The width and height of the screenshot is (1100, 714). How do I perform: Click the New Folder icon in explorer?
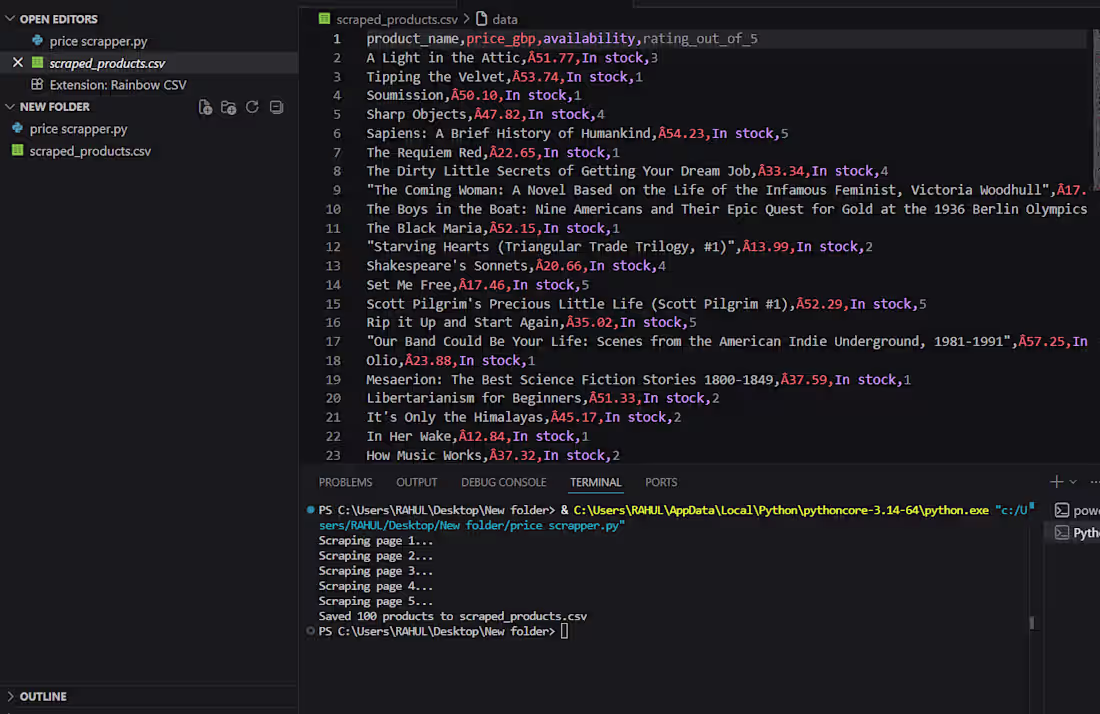click(228, 107)
